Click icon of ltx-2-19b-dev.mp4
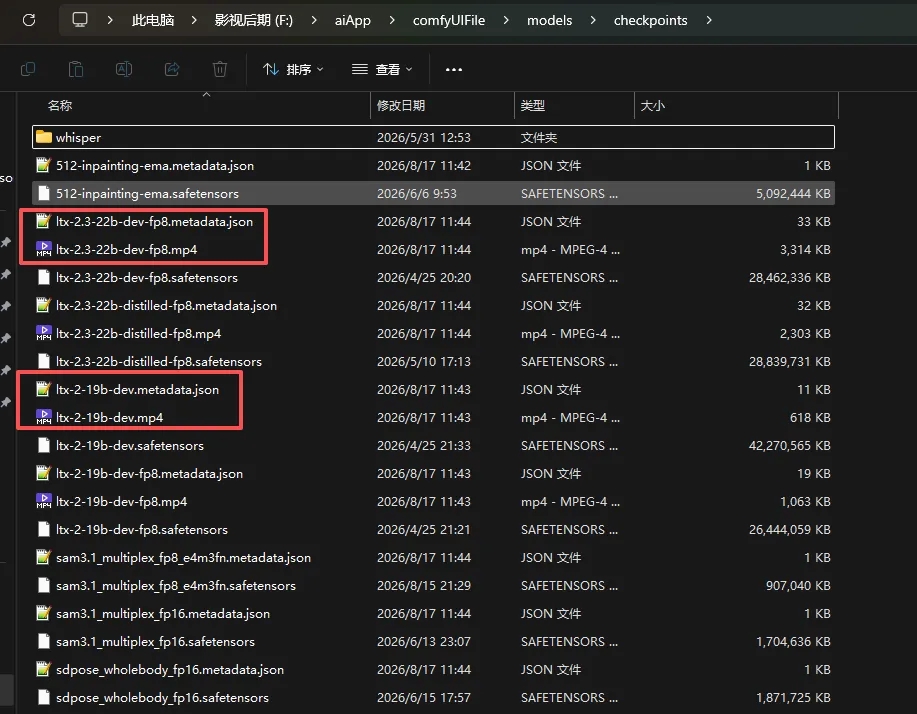 pos(44,418)
